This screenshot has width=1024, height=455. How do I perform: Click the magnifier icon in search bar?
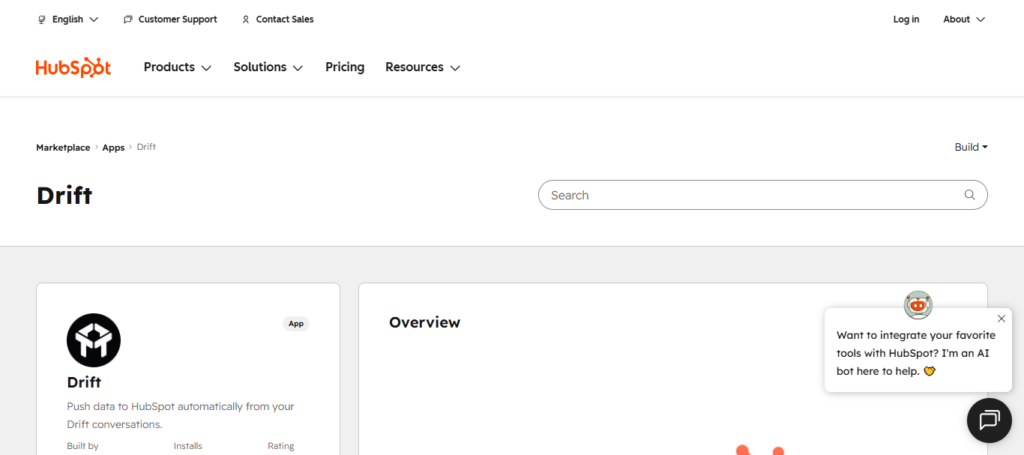(970, 195)
